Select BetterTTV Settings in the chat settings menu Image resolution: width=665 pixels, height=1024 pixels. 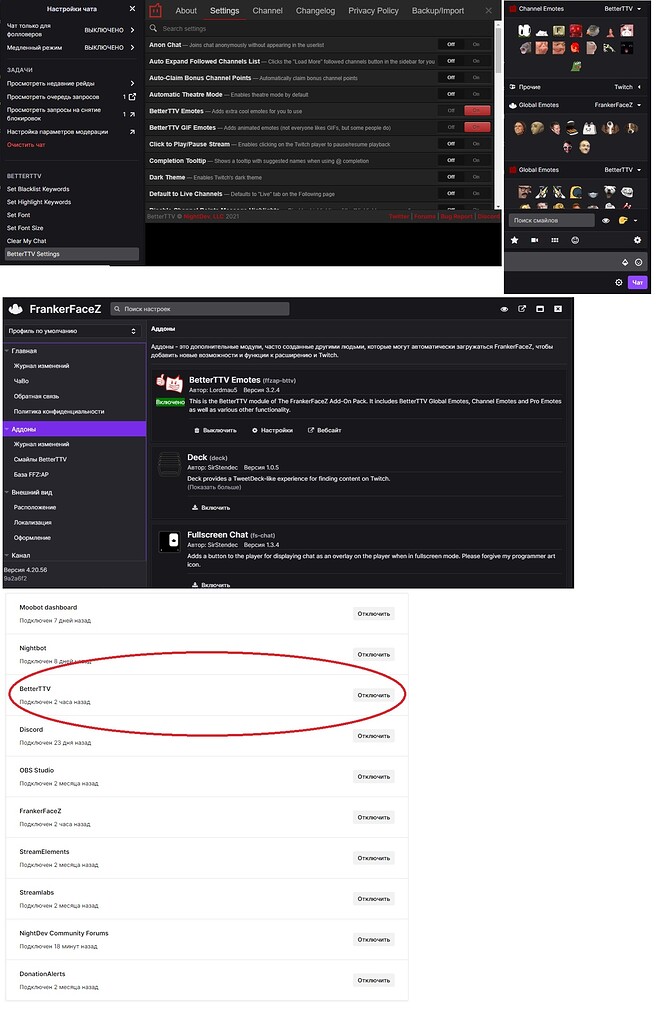click(71, 254)
